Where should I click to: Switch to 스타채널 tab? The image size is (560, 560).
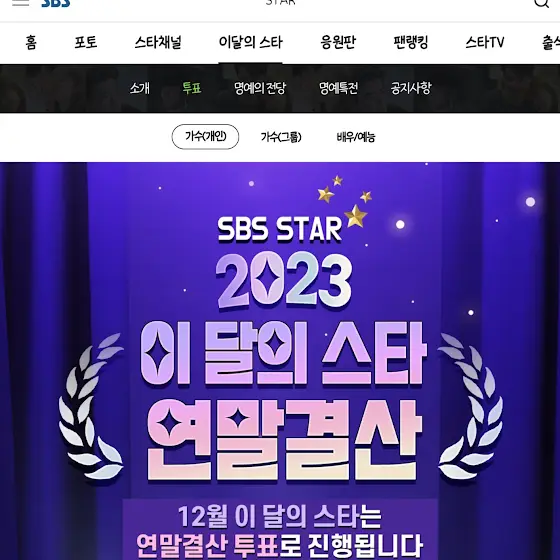pos(158,42)
